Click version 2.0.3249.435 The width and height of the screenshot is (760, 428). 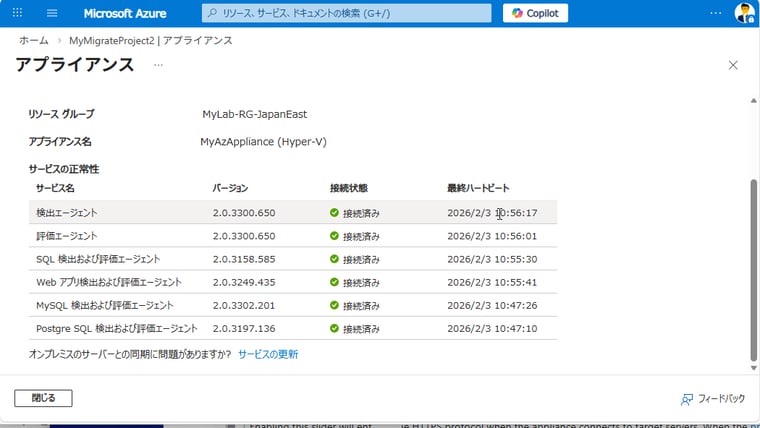[x=244, y=283]
